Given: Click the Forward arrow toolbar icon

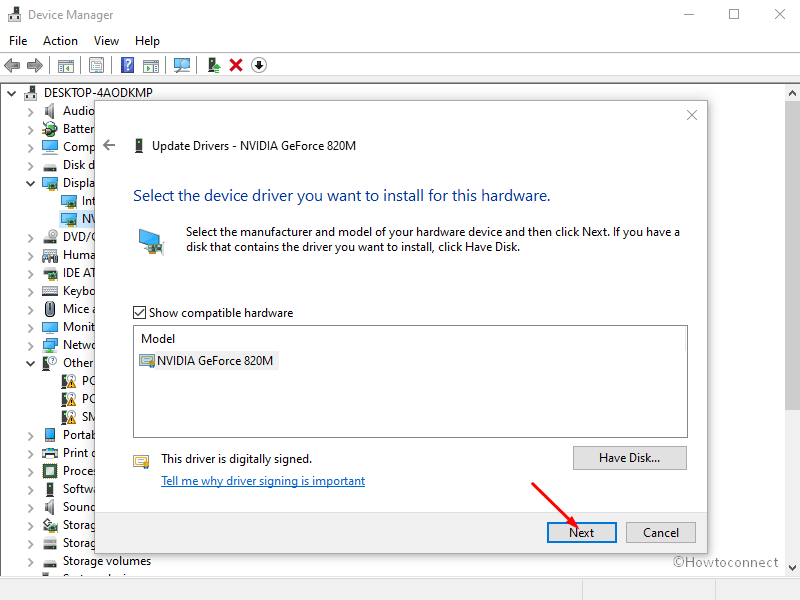Looking at the screenshot, I should [x=35, y=65].
